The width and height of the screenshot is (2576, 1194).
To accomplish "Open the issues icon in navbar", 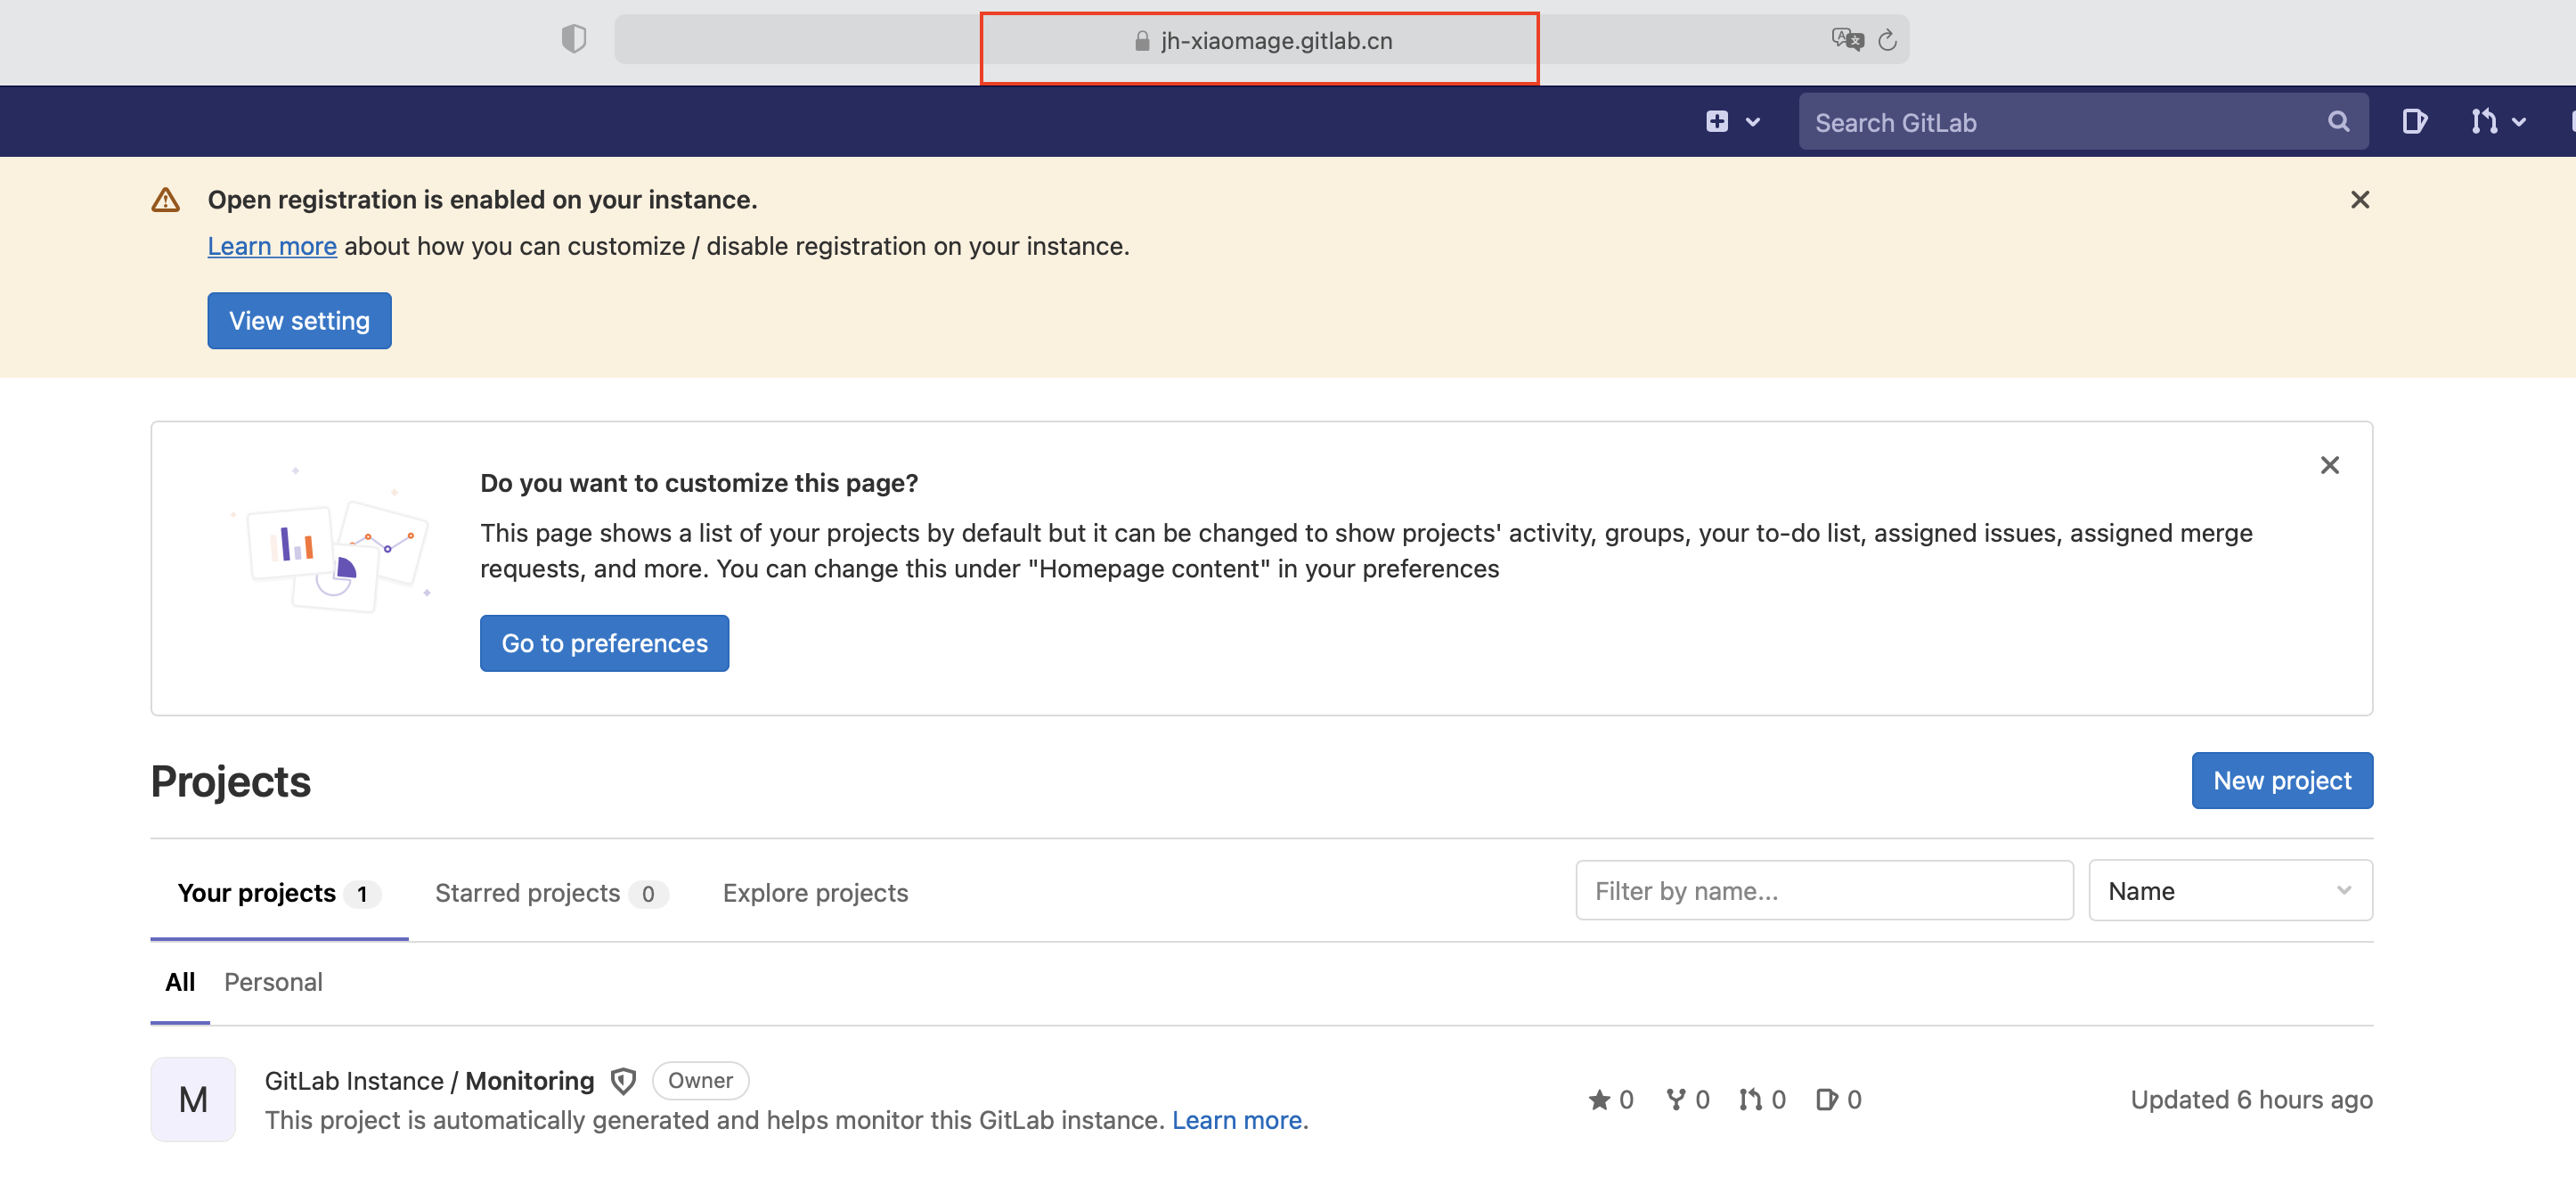I will pyautogui.click(x=2414, y=121).
